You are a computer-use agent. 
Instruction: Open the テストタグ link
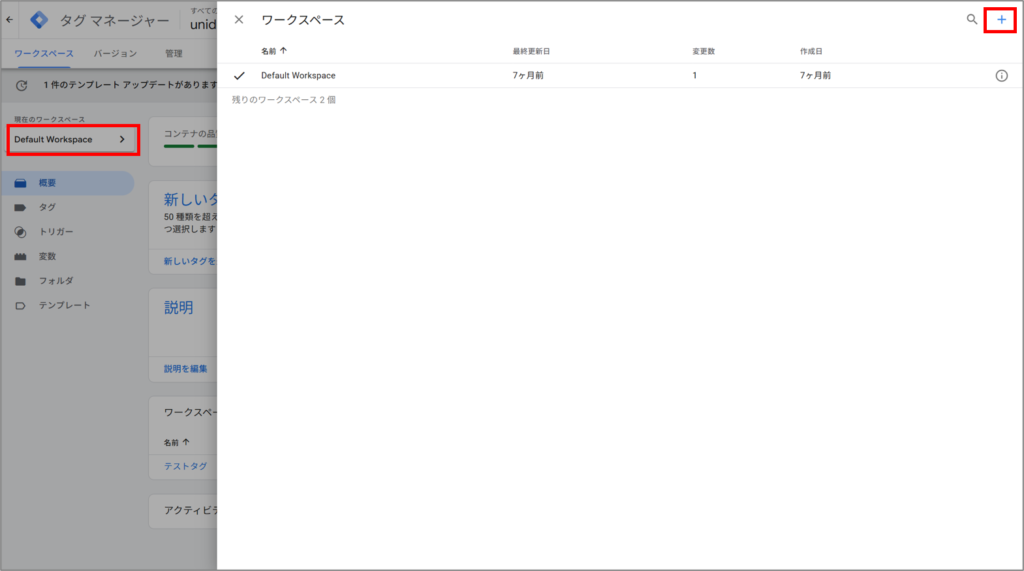pos(185,466)
